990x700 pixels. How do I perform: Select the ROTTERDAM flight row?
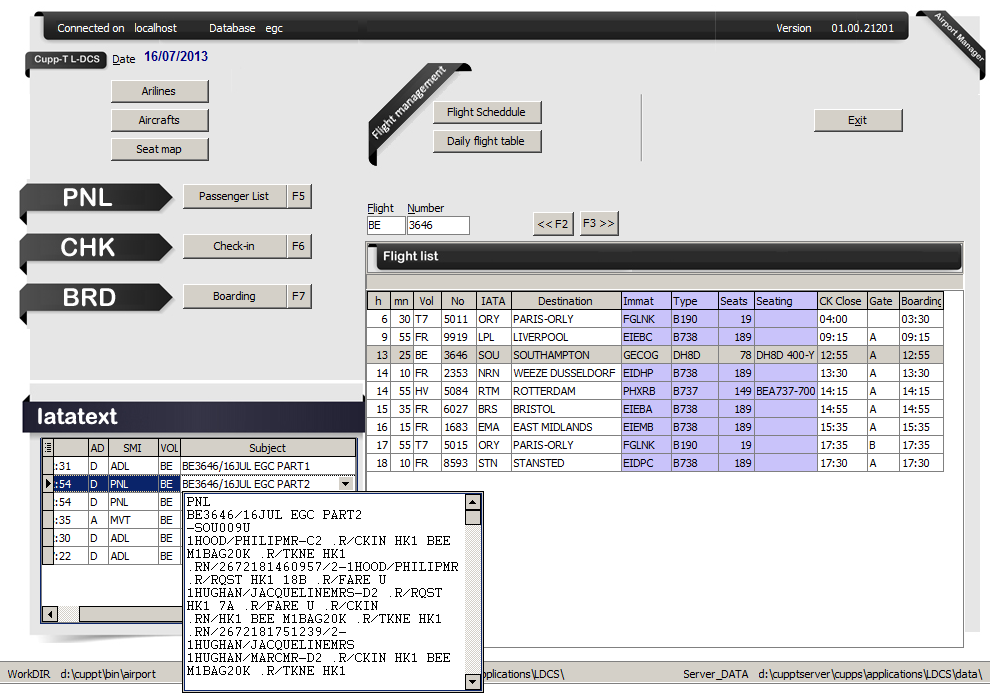(565, 391)
